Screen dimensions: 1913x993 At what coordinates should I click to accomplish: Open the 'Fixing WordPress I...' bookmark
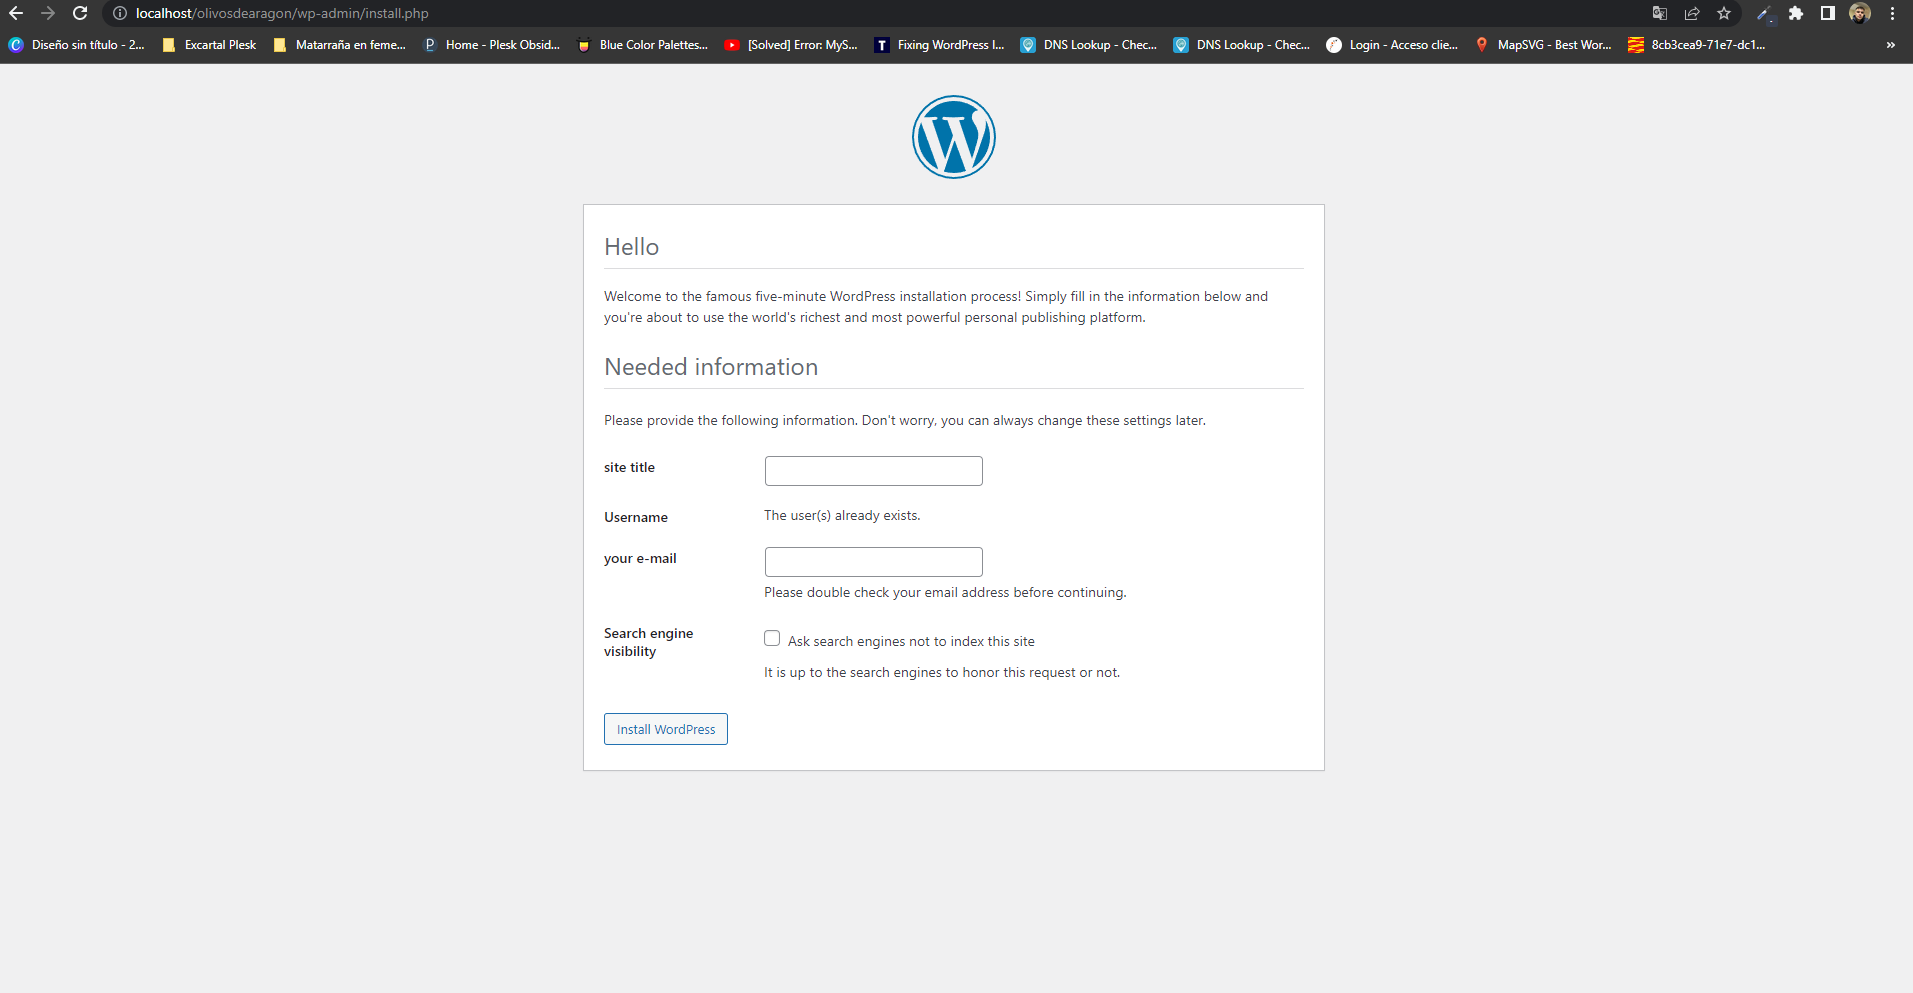940,45
